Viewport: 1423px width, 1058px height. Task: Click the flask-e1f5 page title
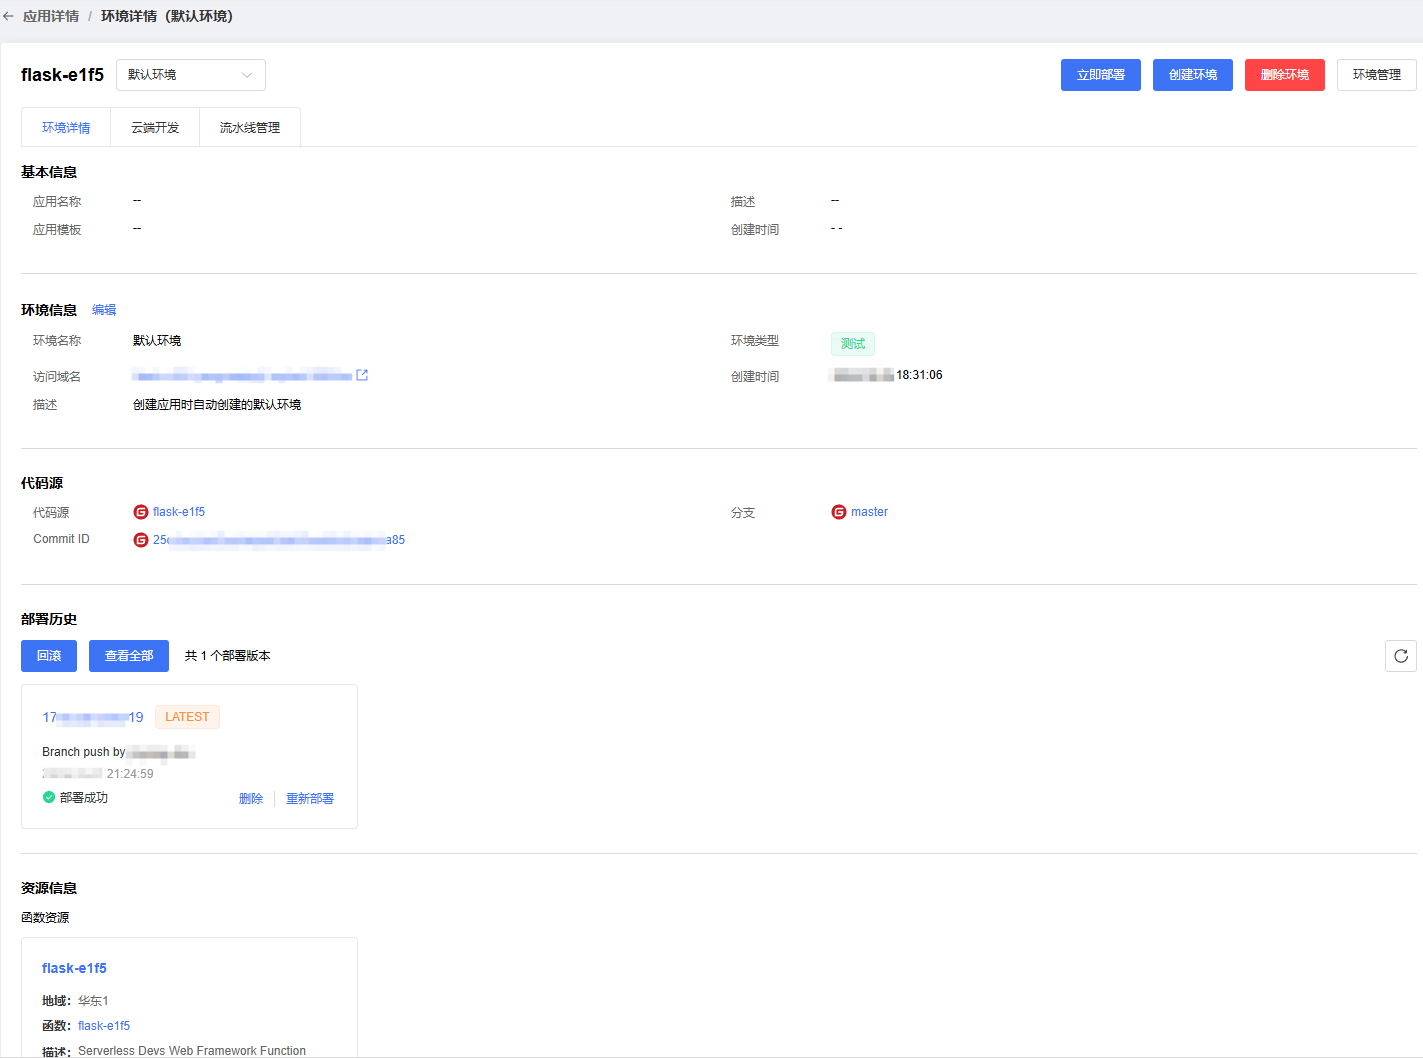coord(62,75)
